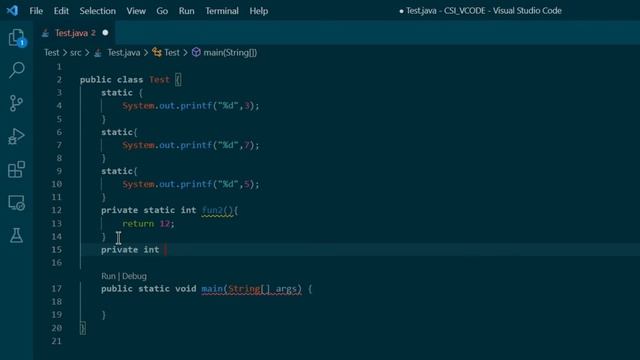This screenshot has width=640, height=360.
Task: Click the fun2() method name
Action: pyautogui.click(x=217, y=210)
